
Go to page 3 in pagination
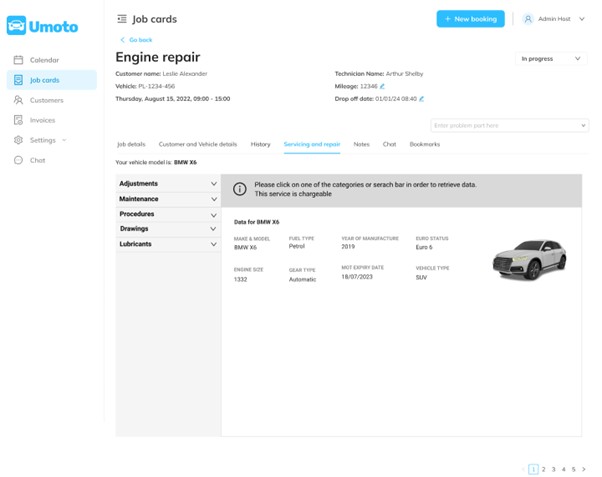[553, 469]
